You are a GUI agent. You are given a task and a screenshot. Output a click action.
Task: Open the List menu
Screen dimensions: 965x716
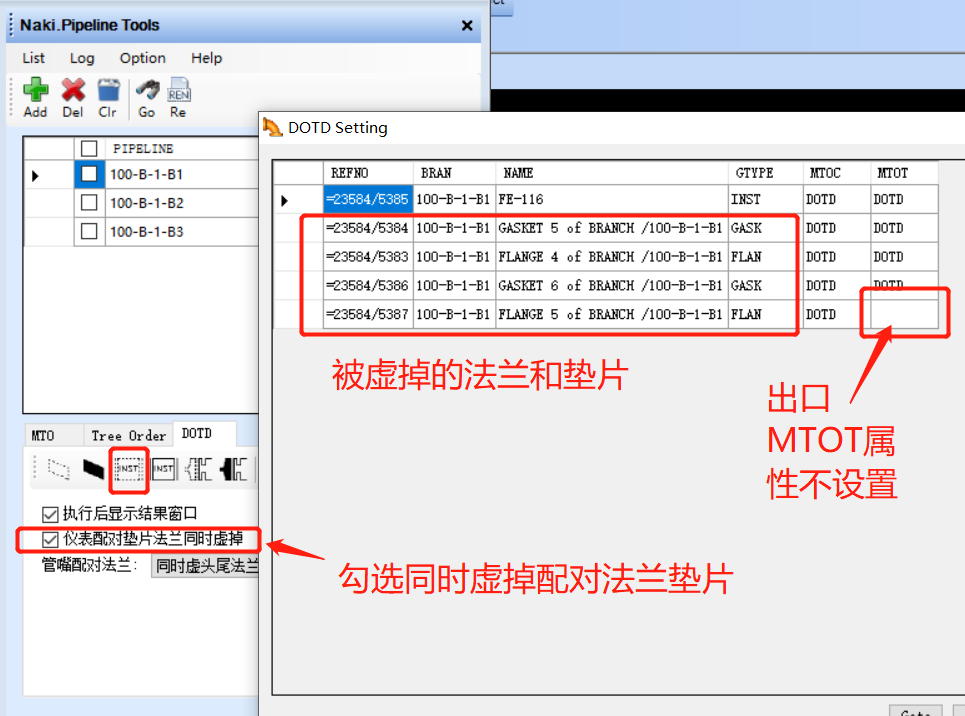point(33,58)
